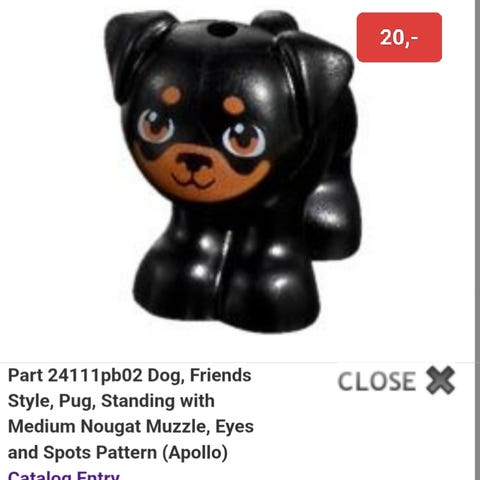Viewport: 480px width, 480px height.
Task: Click the word "(Apollo)" in the description
Action: pos(195,453)
